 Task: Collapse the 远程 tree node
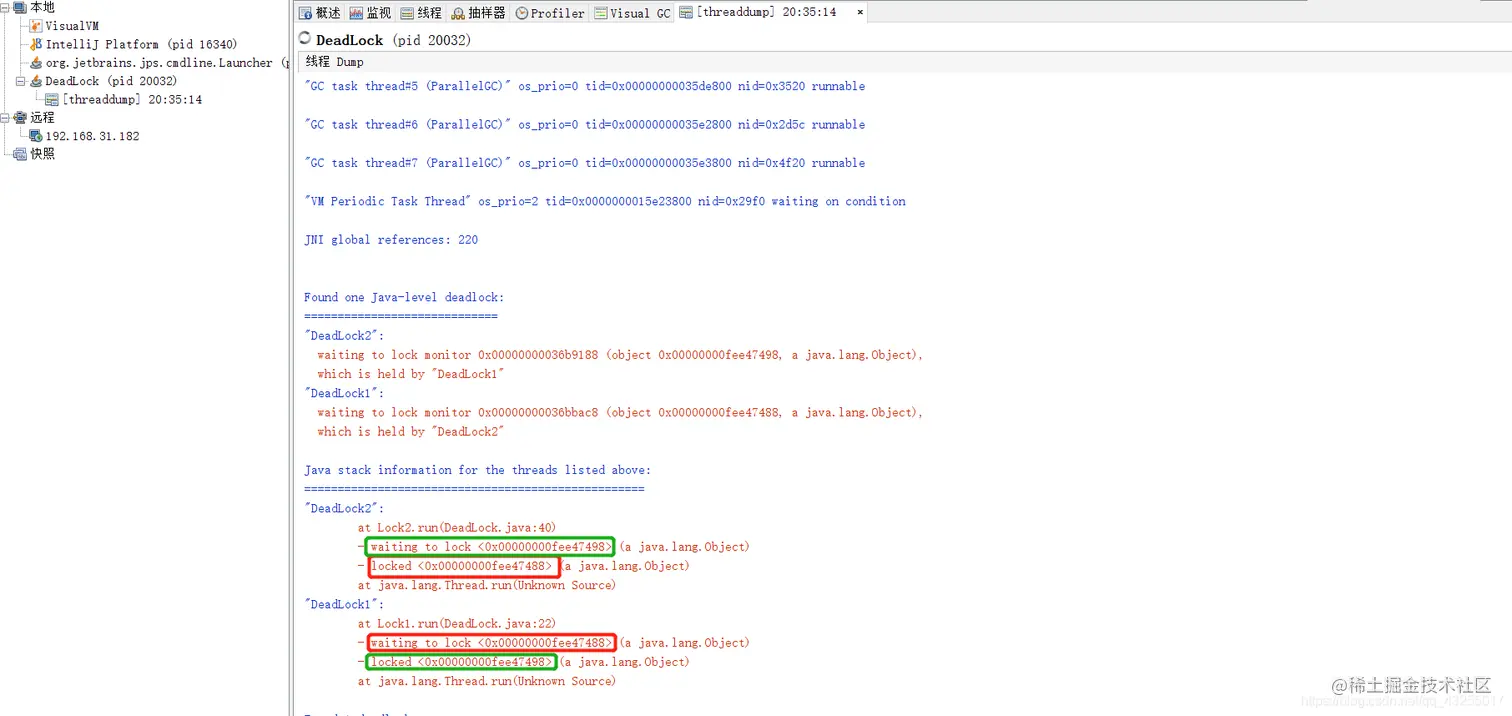tap(6, 117)
